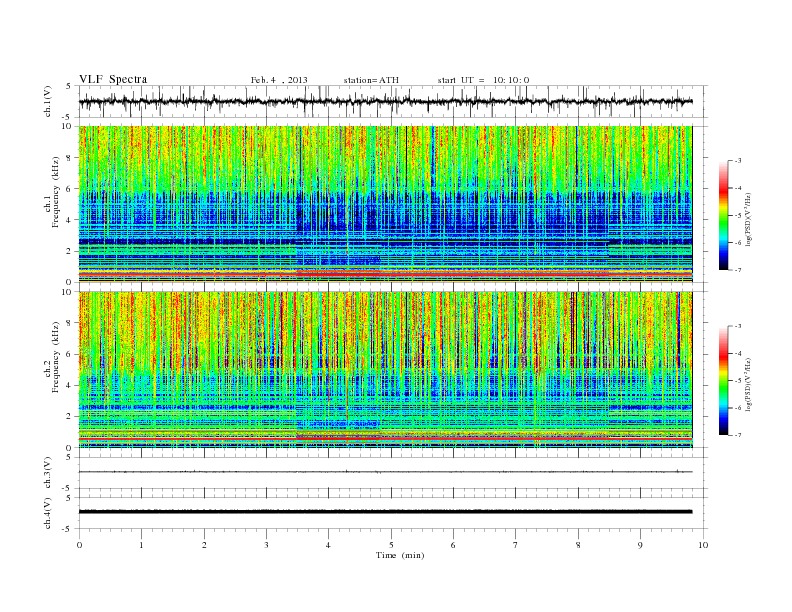Click the time axis tick label '10'
Viewport: 792px width, 612px height.
pos(703,545)
